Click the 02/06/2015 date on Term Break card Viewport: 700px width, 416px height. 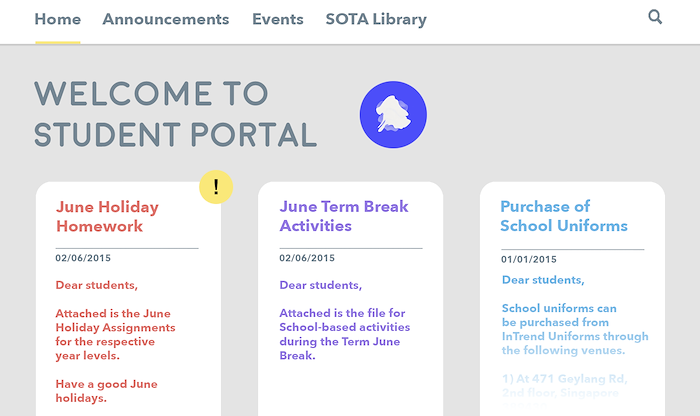[x=307, y=258]
